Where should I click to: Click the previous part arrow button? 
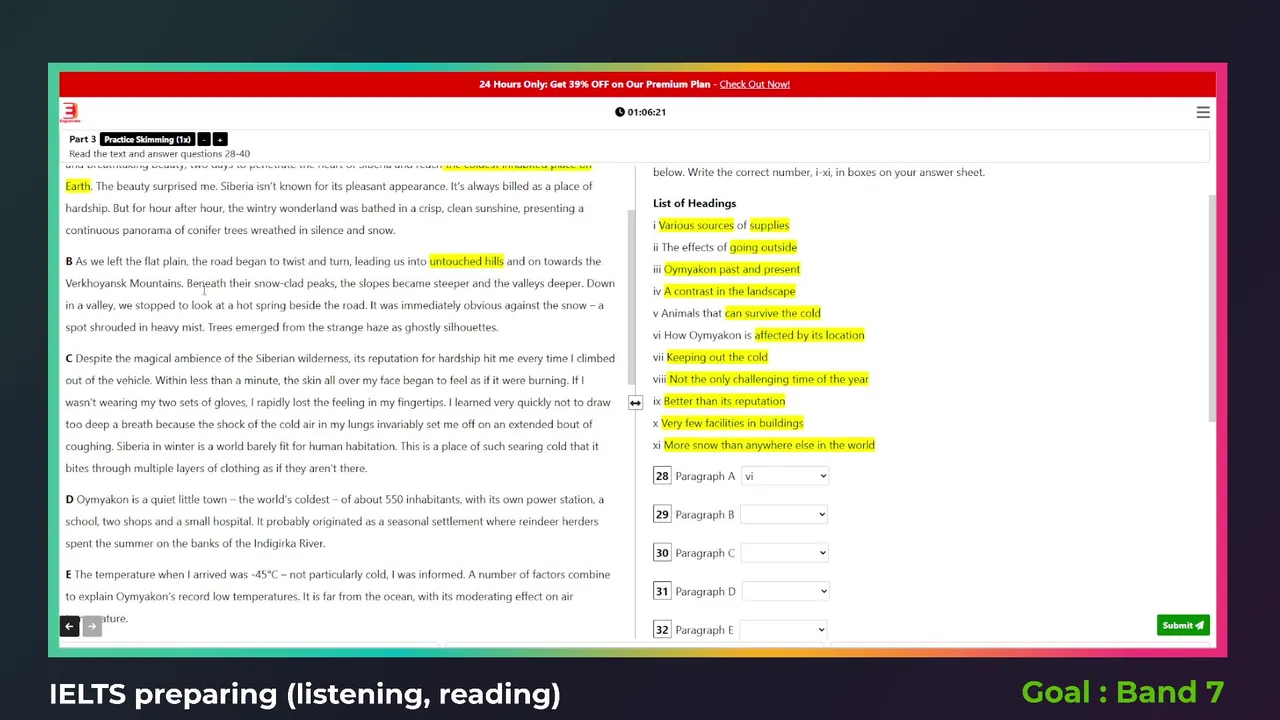tap(69, 626)
